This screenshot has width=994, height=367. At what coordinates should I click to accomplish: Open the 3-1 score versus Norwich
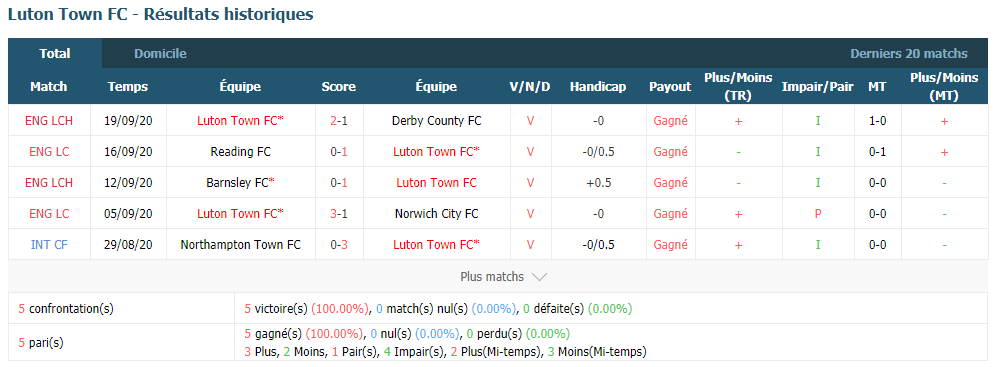coord(339,214)
